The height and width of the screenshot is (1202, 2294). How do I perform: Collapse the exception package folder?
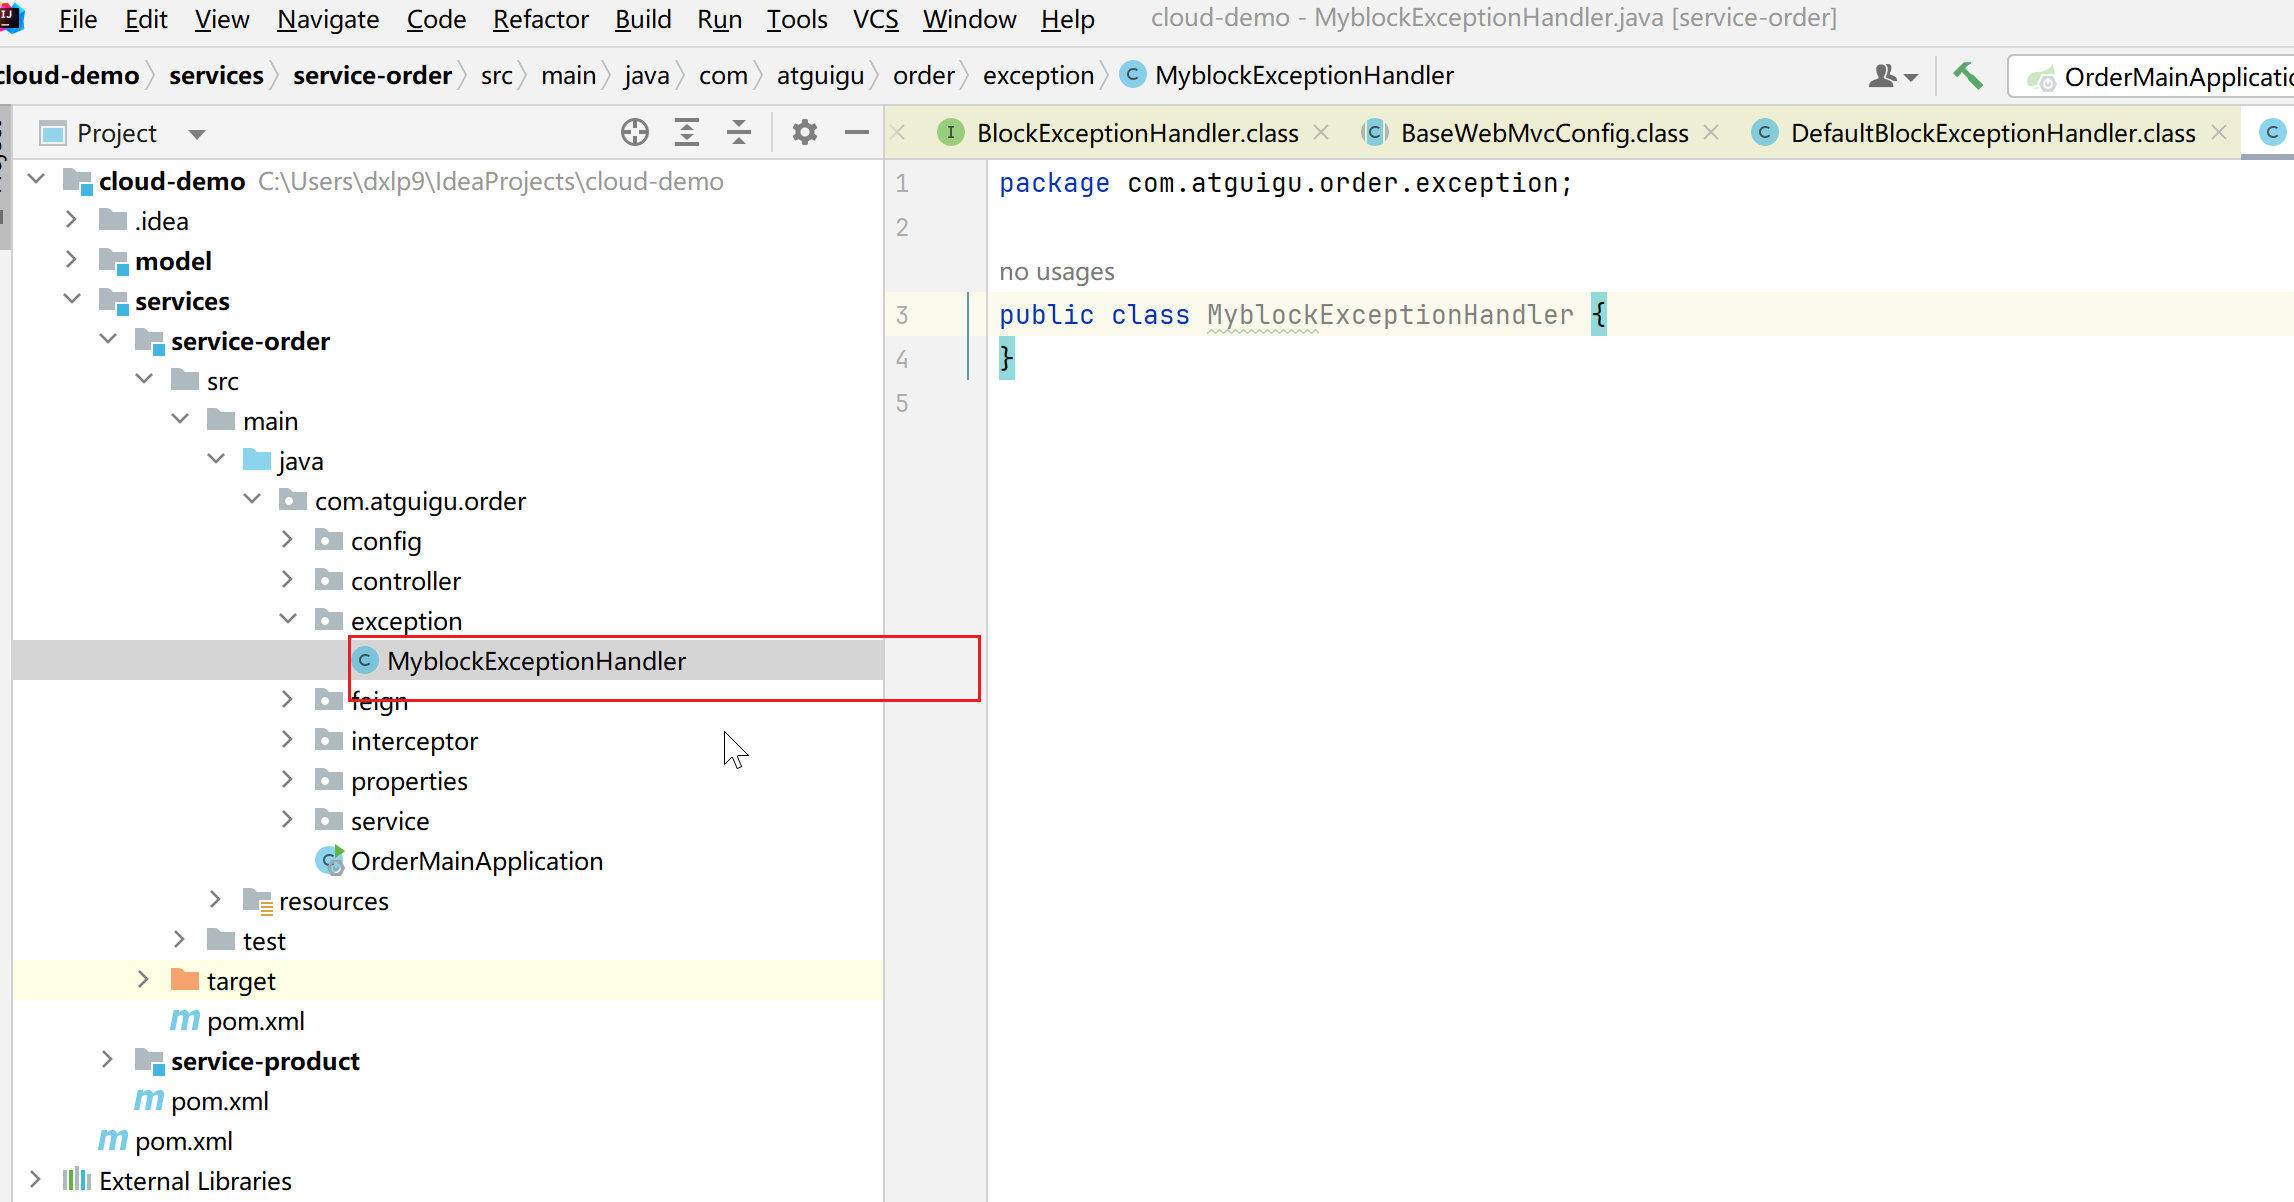click(288, 620)
